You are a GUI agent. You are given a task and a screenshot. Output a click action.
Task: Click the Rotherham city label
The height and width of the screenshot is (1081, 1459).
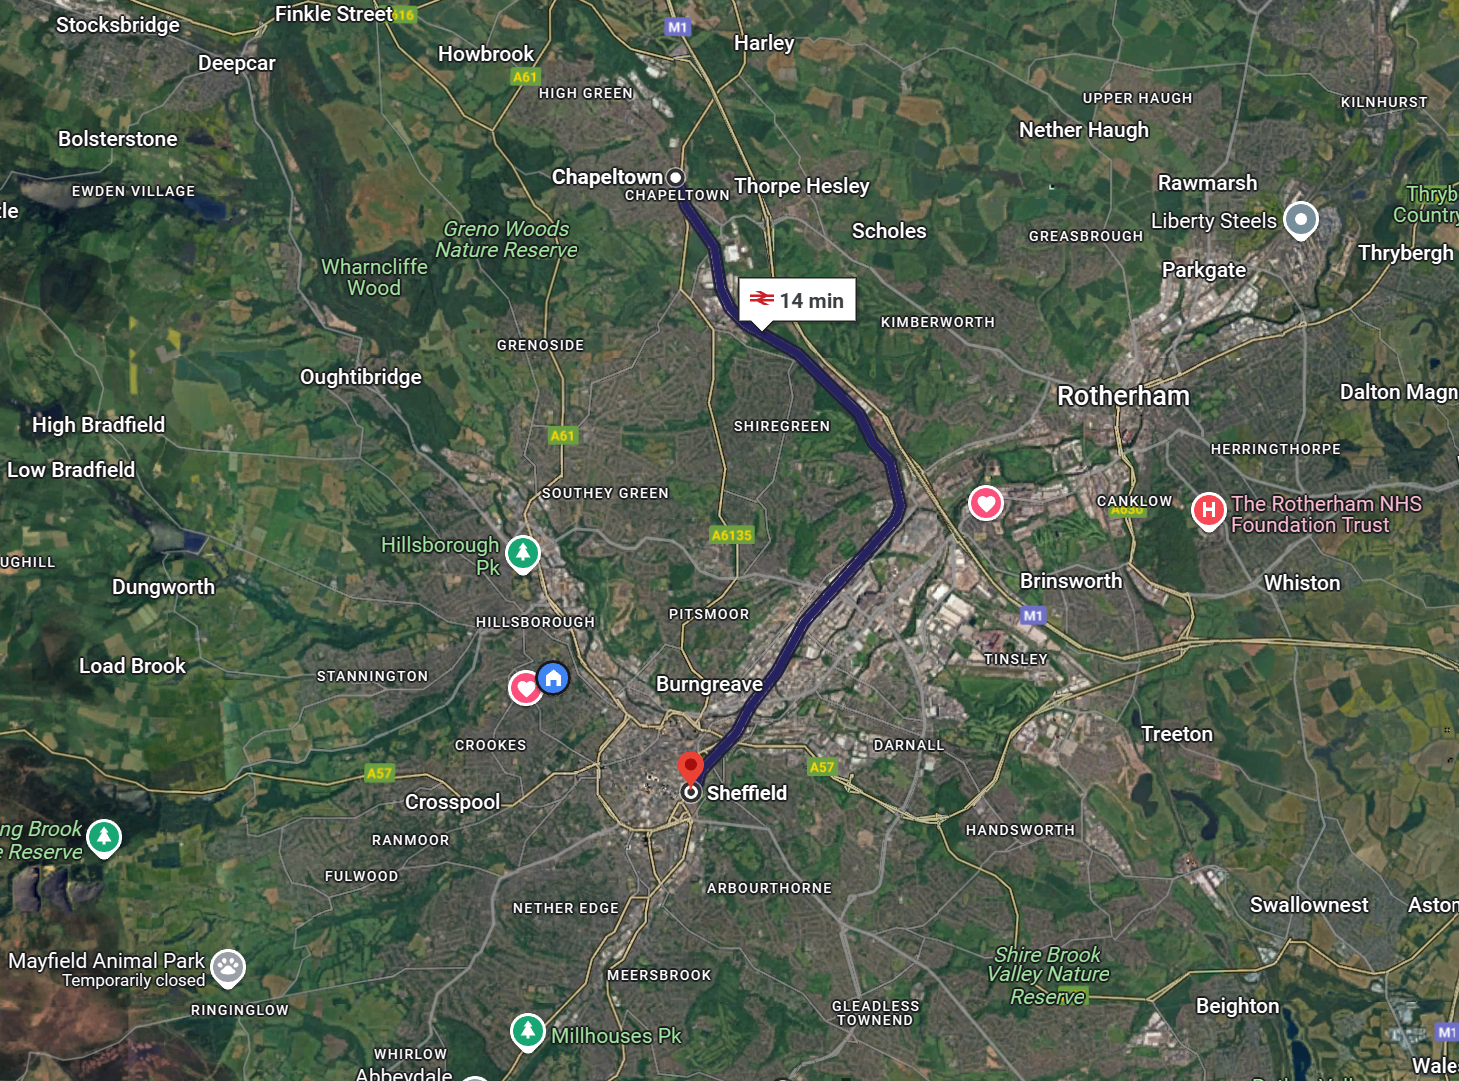(x=1123, y=396)
